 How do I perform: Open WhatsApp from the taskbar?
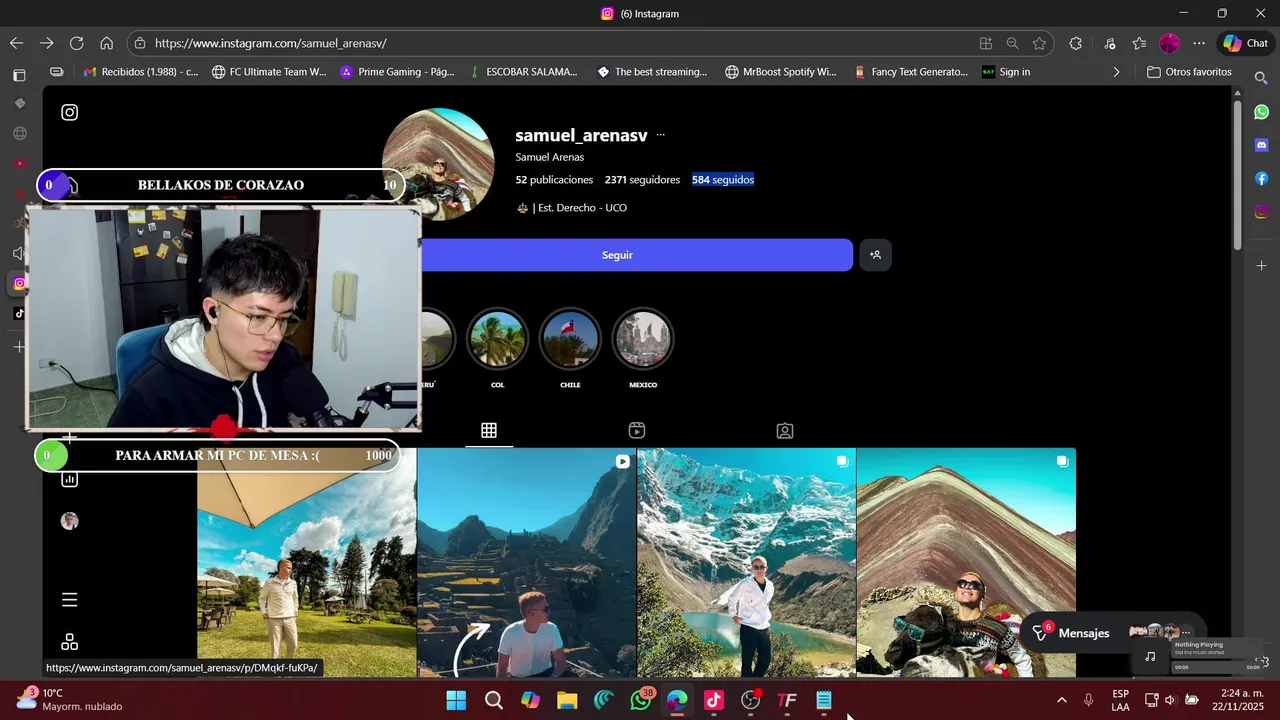click(x=641, y=700)
